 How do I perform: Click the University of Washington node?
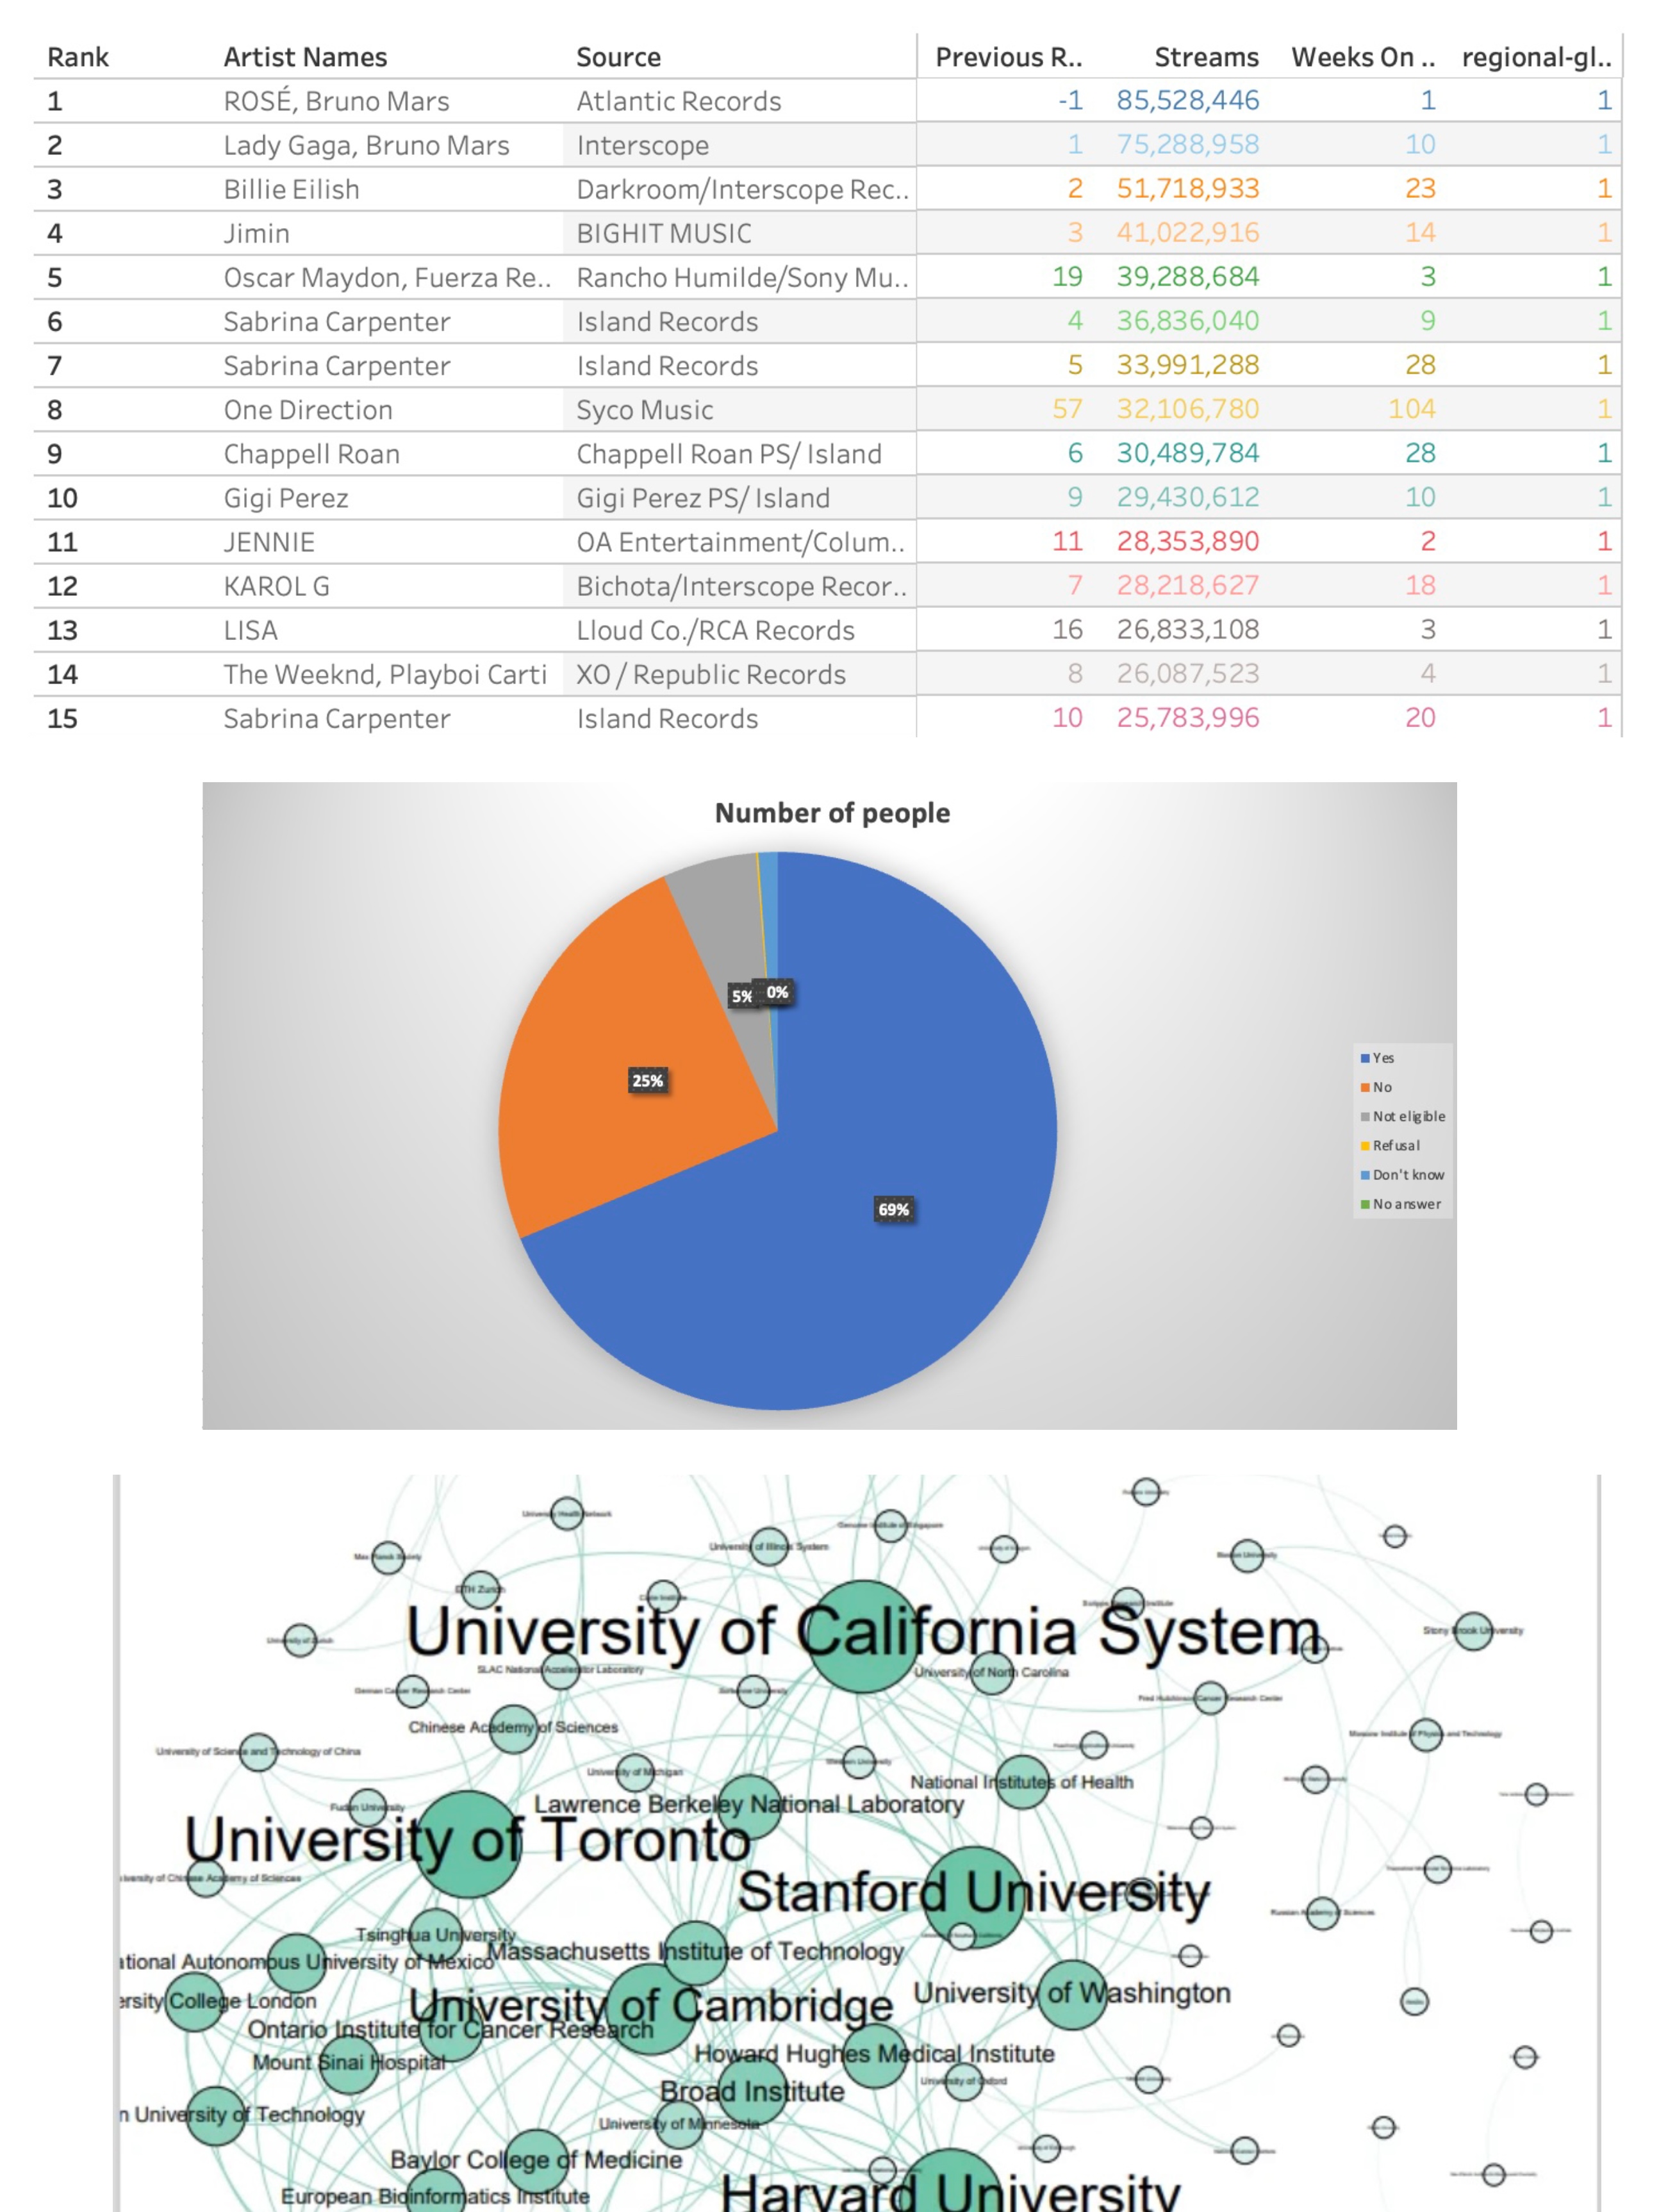1072,1995
